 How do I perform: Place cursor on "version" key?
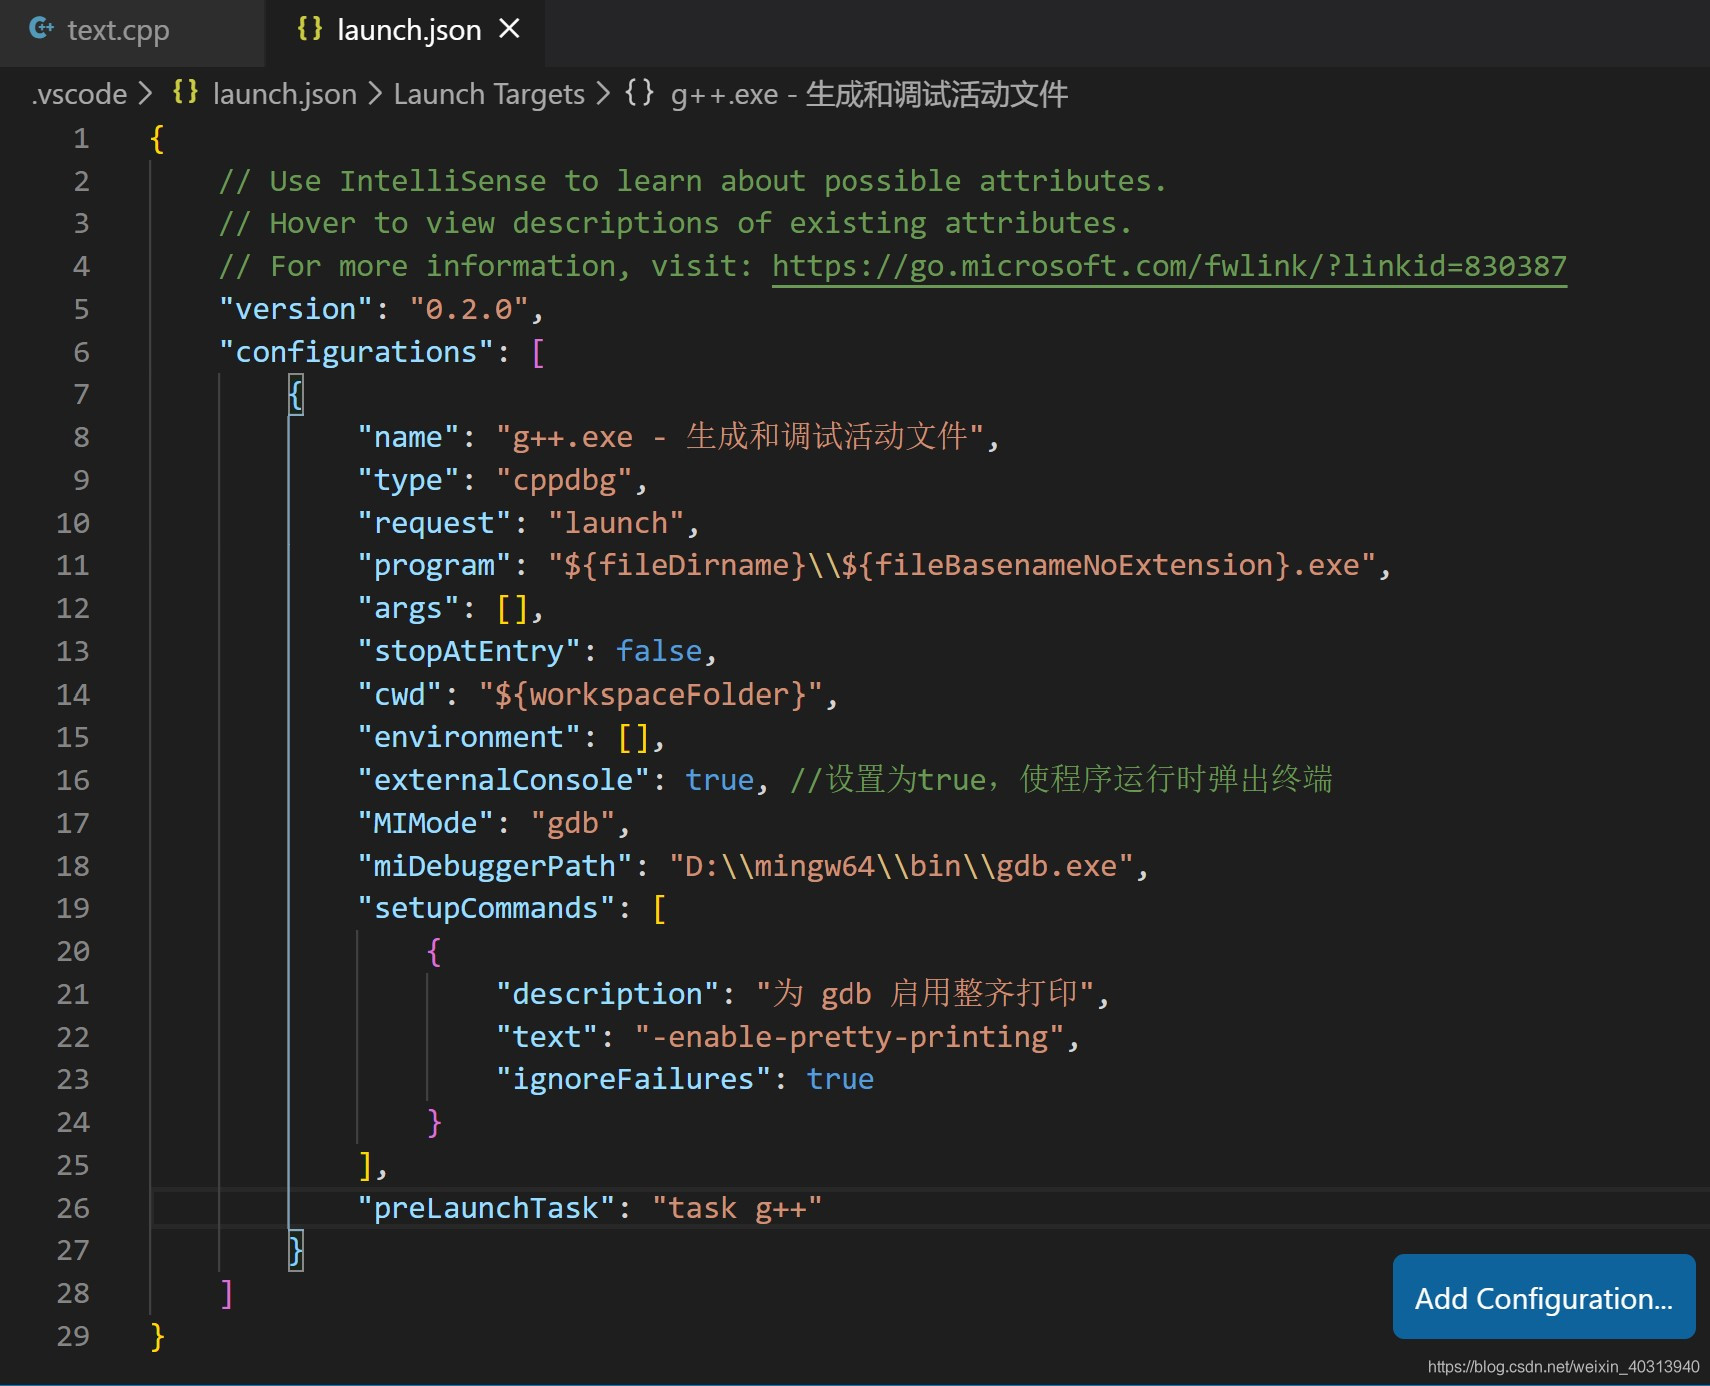coord(296,309)
